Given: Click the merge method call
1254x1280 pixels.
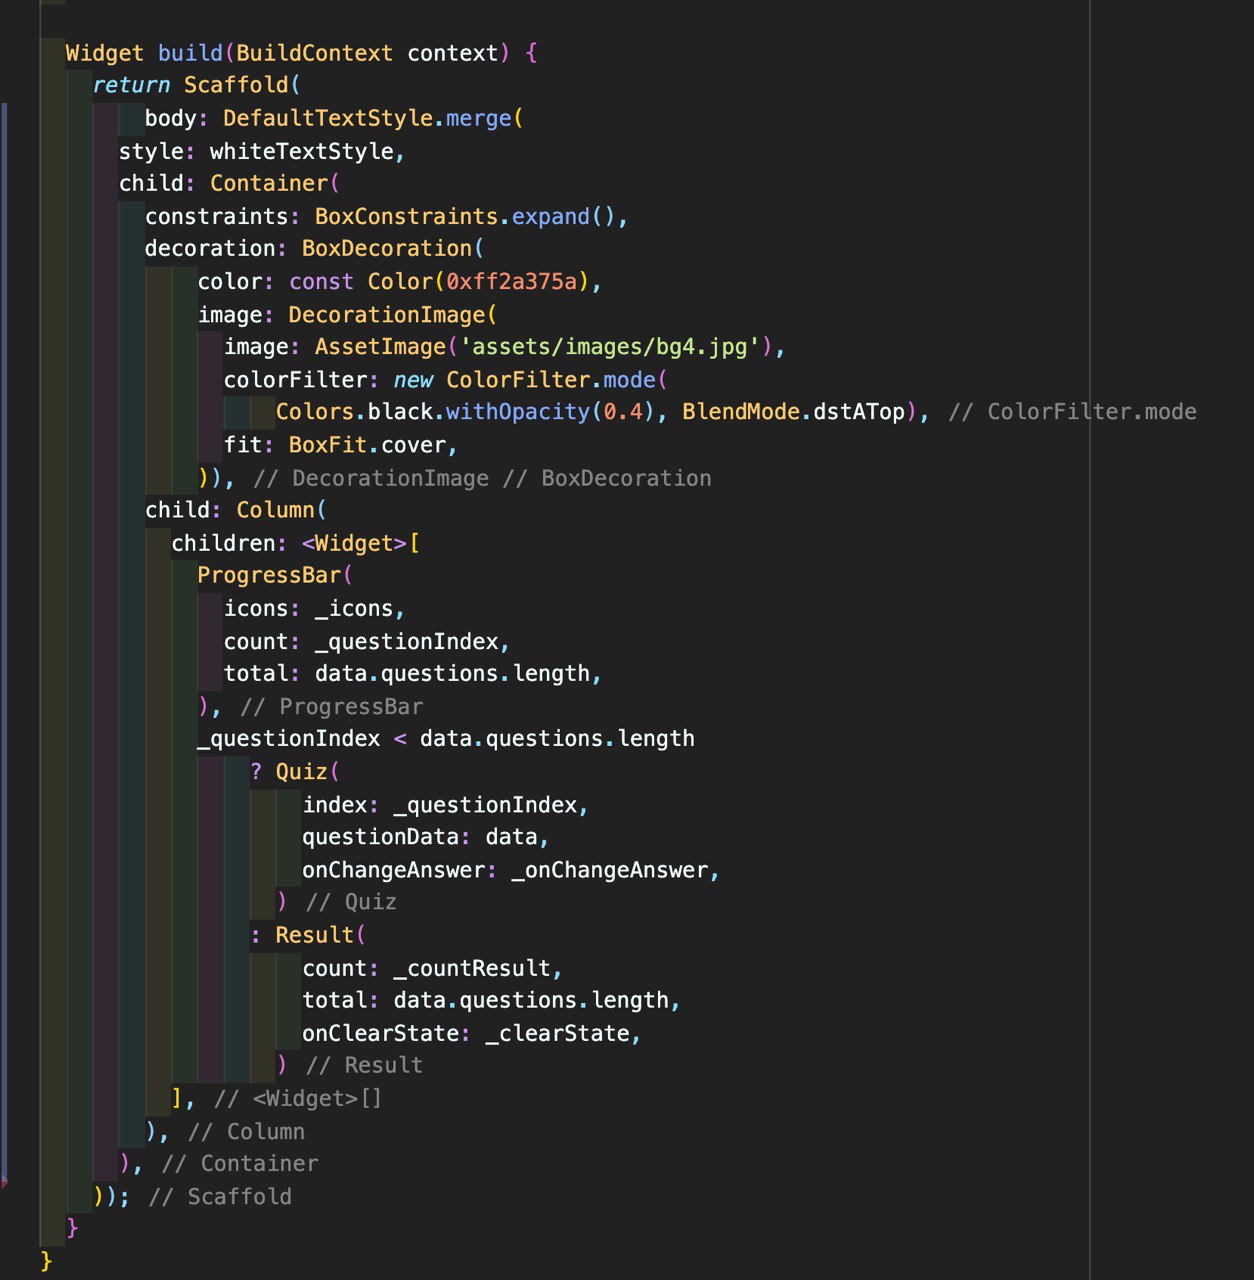Looking at the screenshot, I should click(x=479, y=118).
